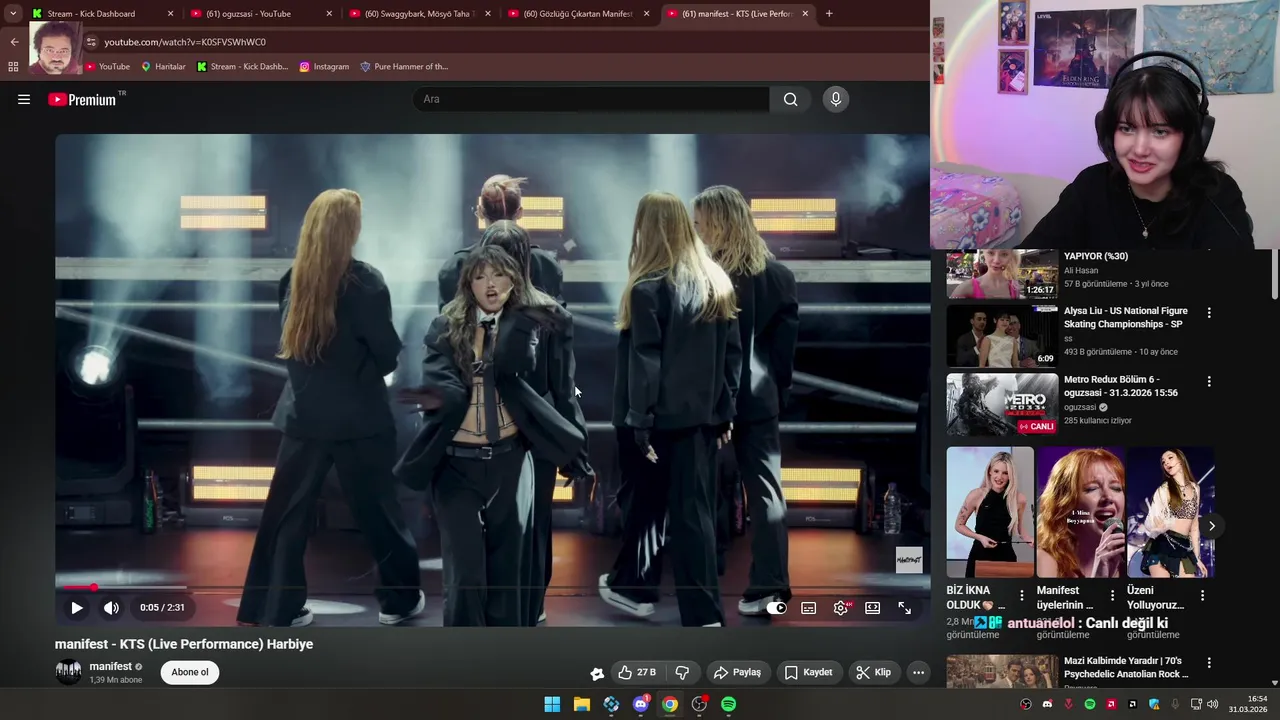Open a new browser tab
Image resolution: width=1280 pixels, height=720 pixels.
pyautogui.click(x=829, y=14)
